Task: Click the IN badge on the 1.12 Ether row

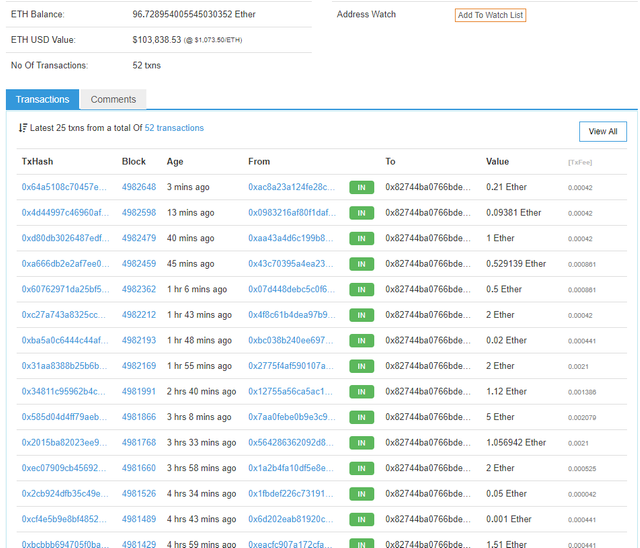Action: 362,392
